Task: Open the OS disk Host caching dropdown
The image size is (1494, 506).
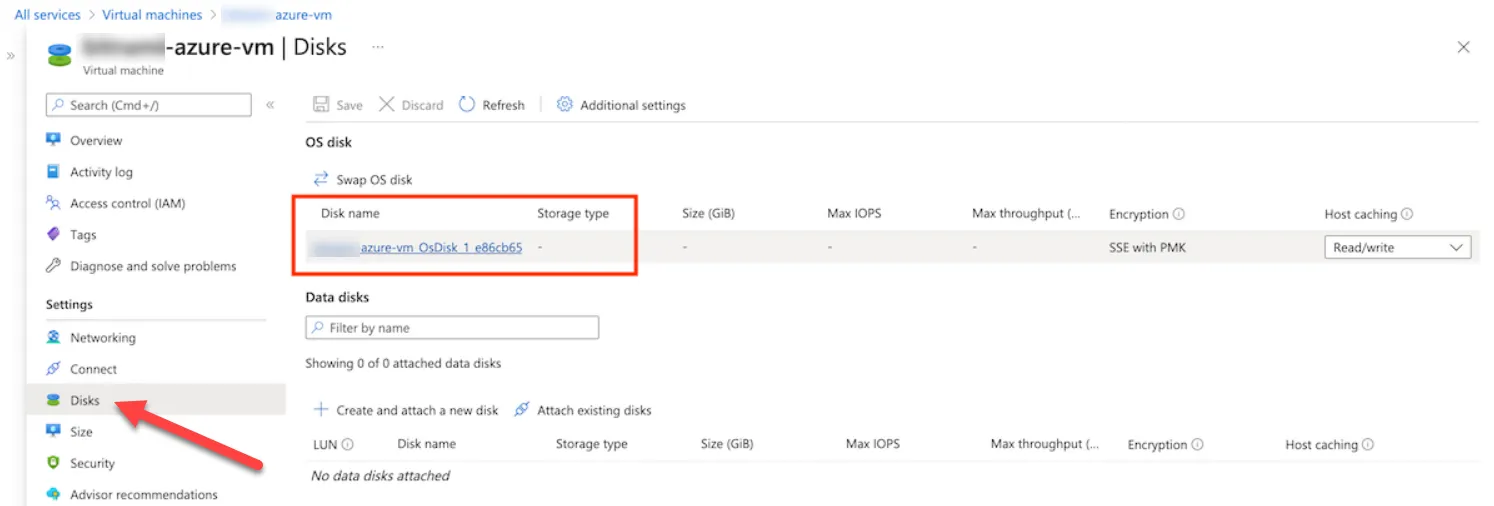Action: point(1397,247)
